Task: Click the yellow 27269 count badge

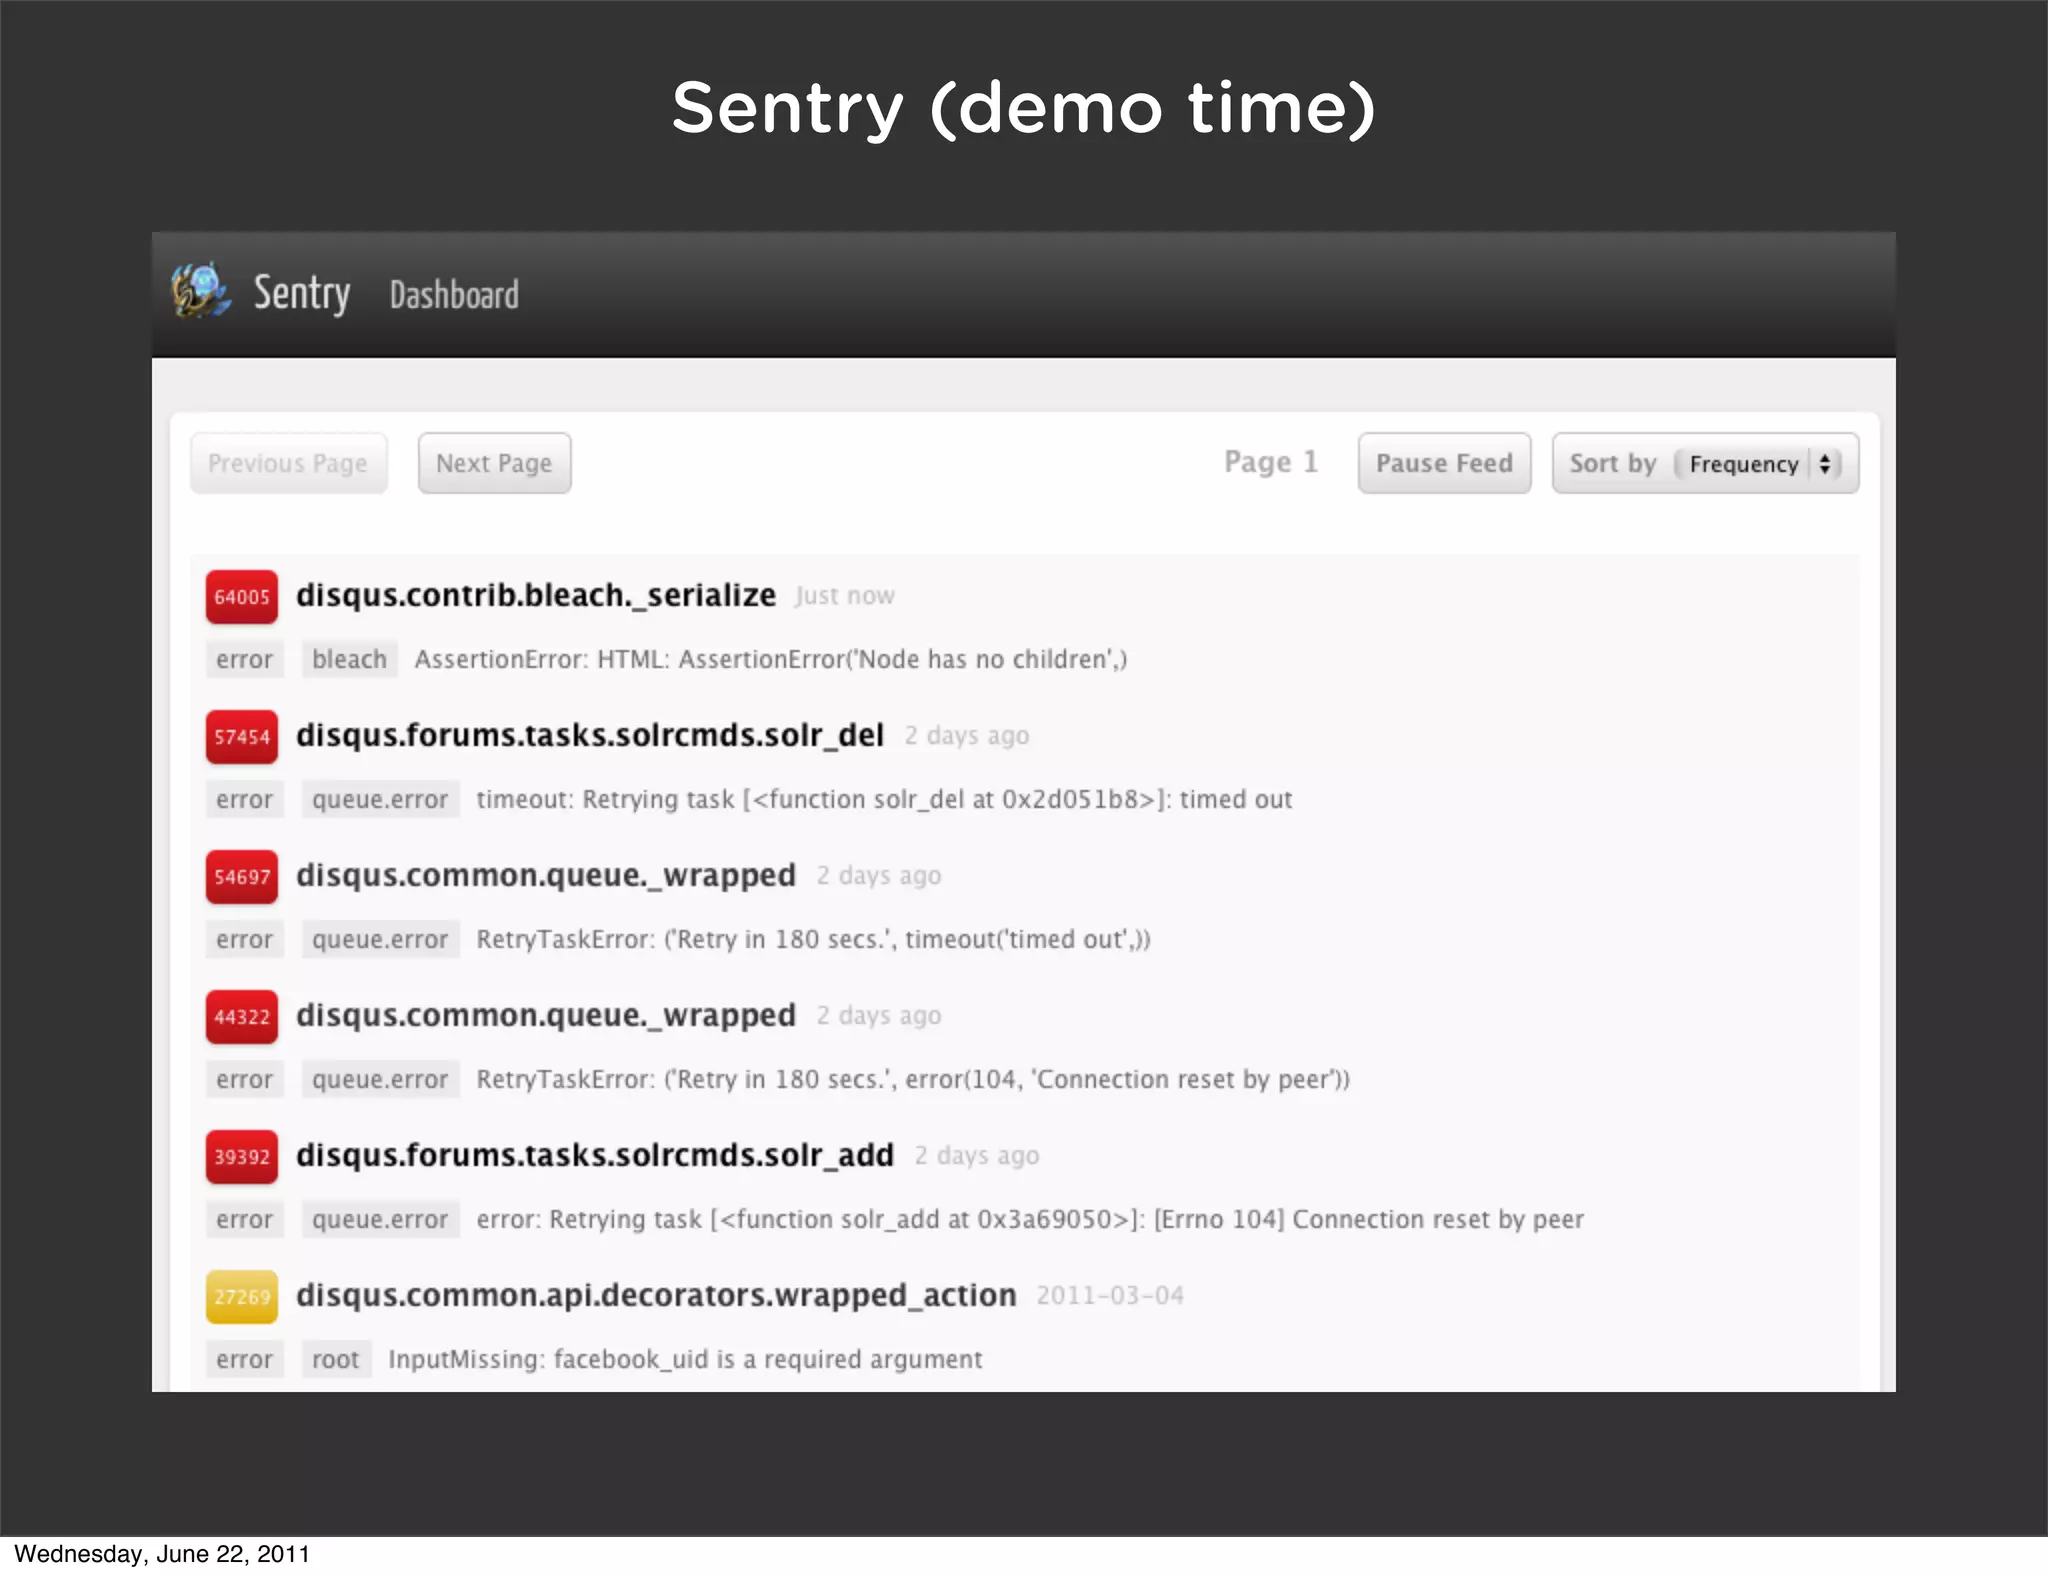Action: click(x=242, y=1297)
